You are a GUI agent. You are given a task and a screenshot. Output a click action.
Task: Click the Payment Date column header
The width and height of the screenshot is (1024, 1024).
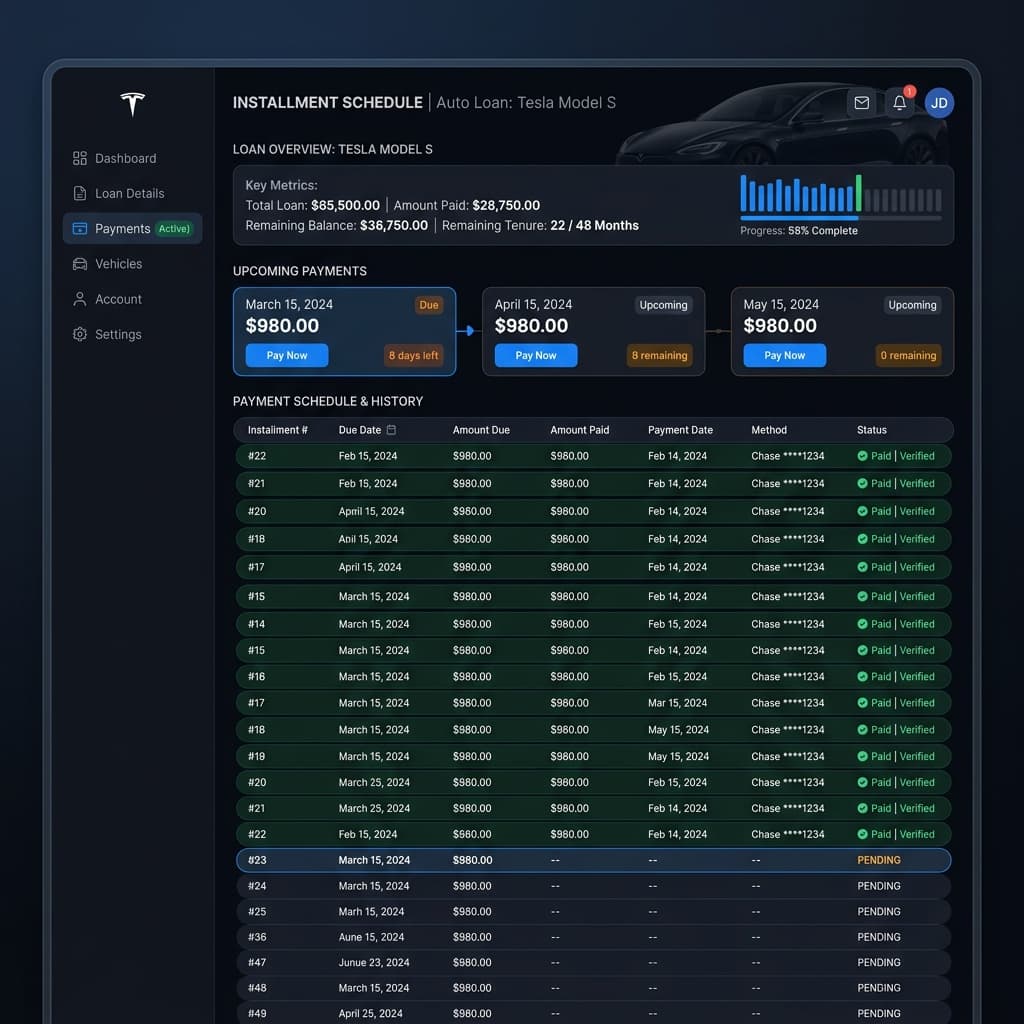point(680,430)
